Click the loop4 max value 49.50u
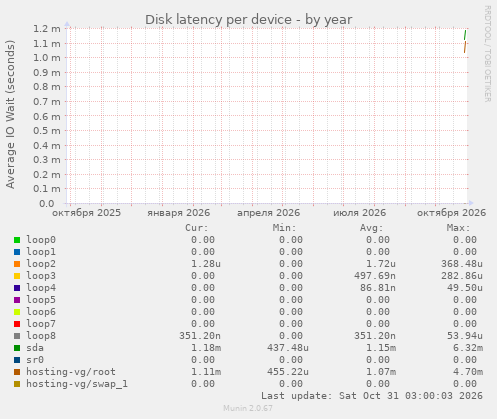 coord(465,288)
